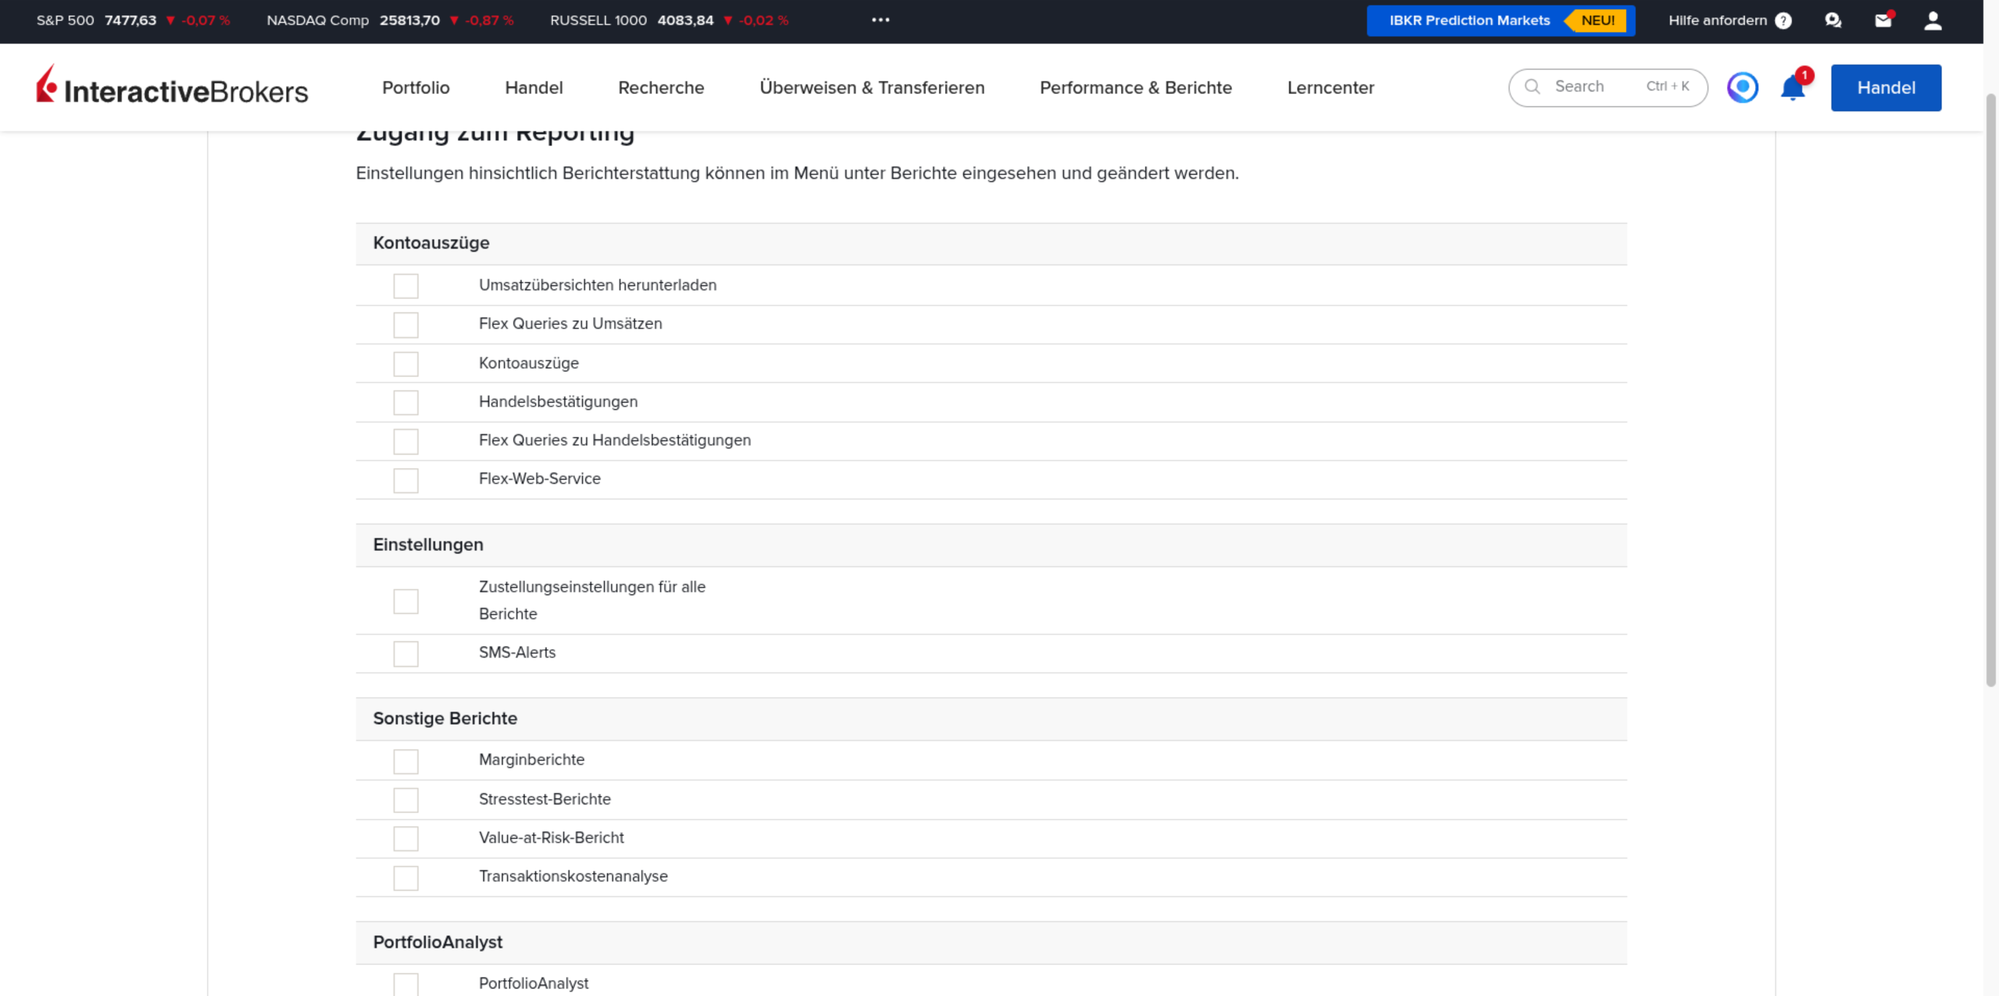The height and width of the screenshot is (996, 1999).
Task: Open the circular blue AI assistant icon
Action: tap(1742, 87)
